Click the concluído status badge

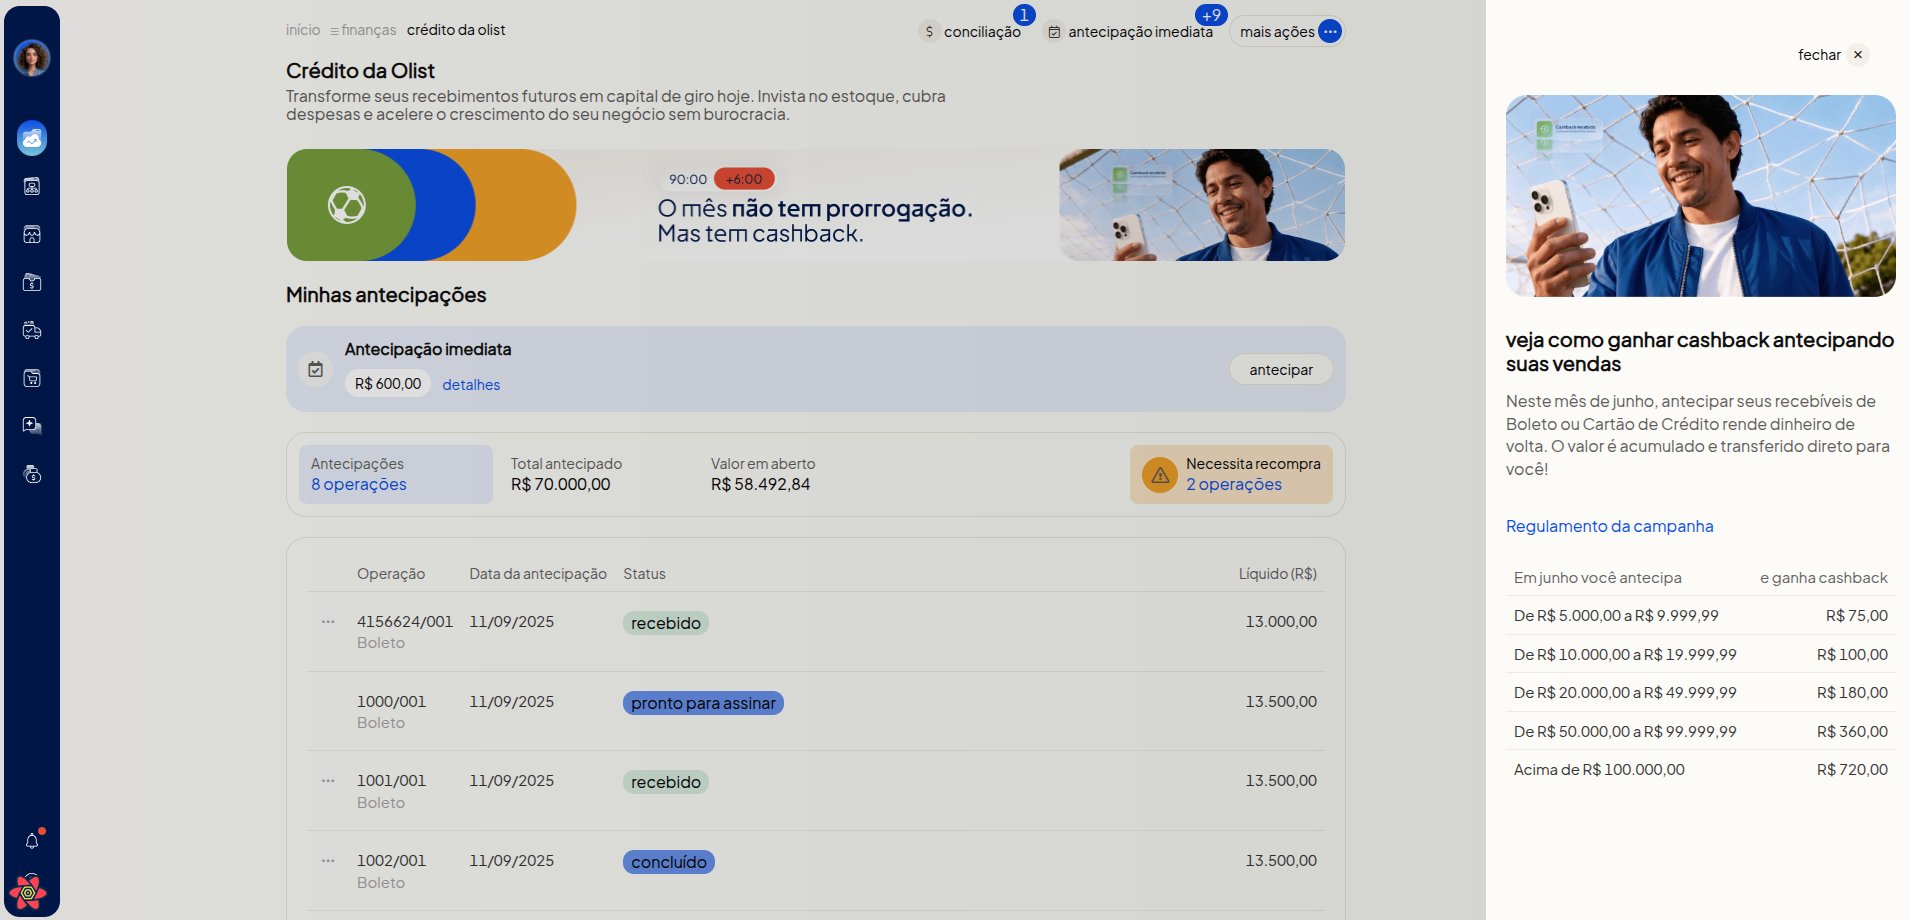[x=669, y=862]
